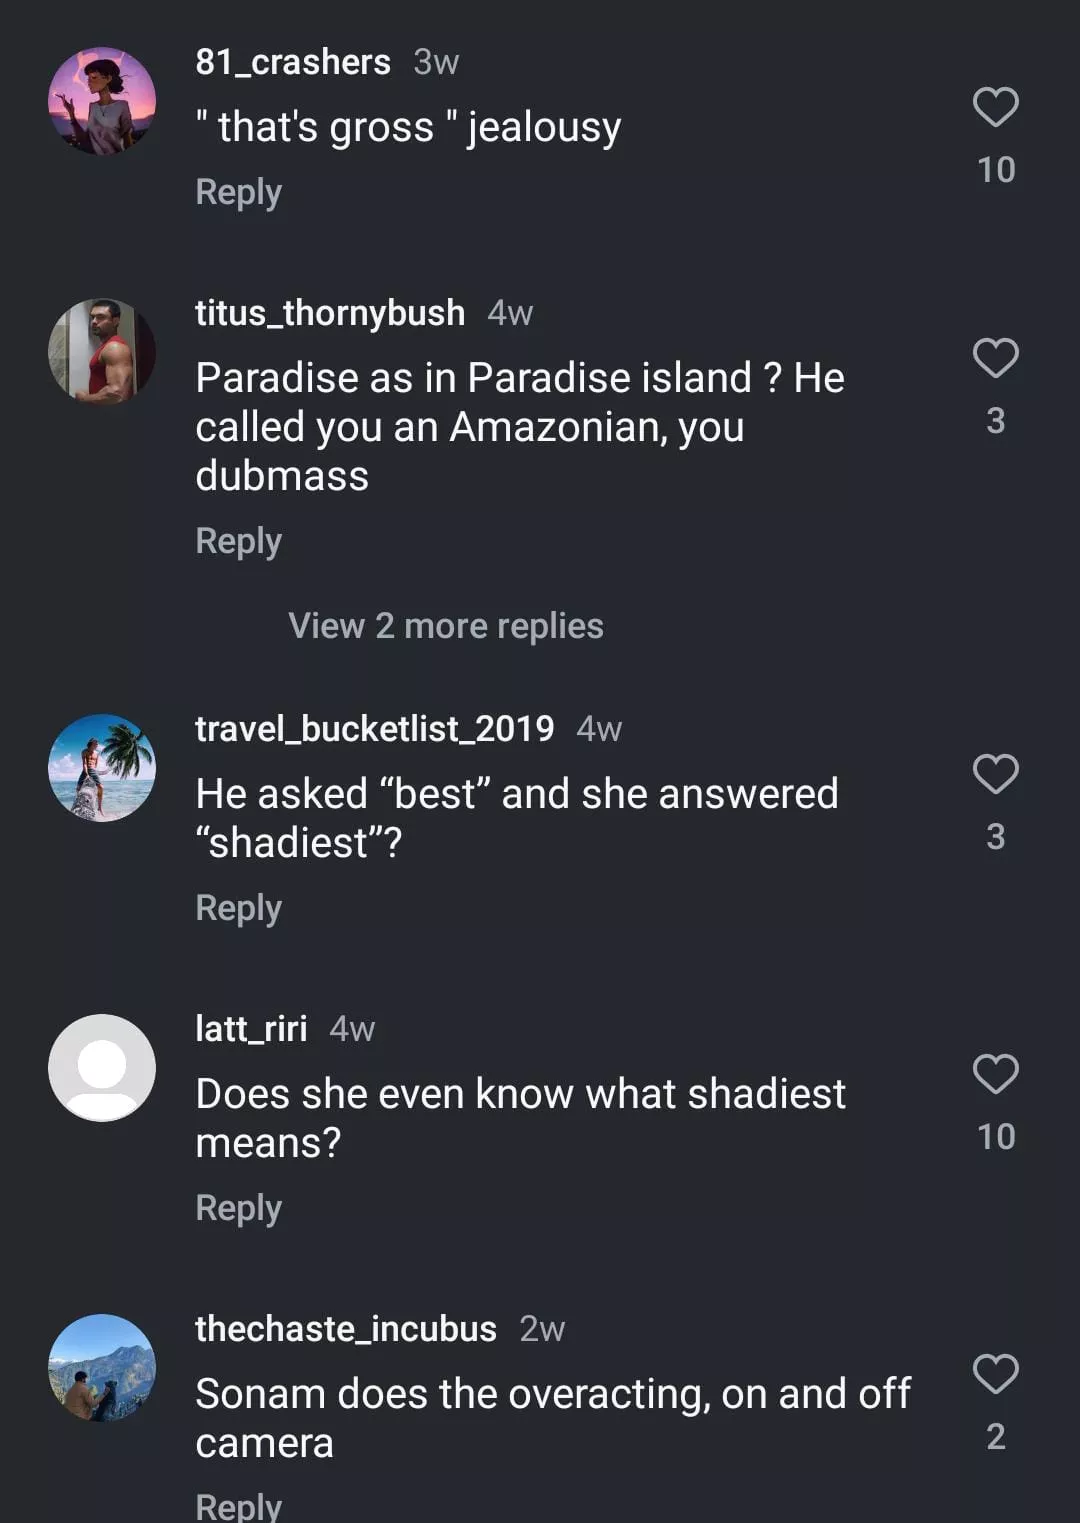The height and width of the screenshot is (1523, 1080).
Task: Open thechaste_incubus username link
Action: point(346,1329)
